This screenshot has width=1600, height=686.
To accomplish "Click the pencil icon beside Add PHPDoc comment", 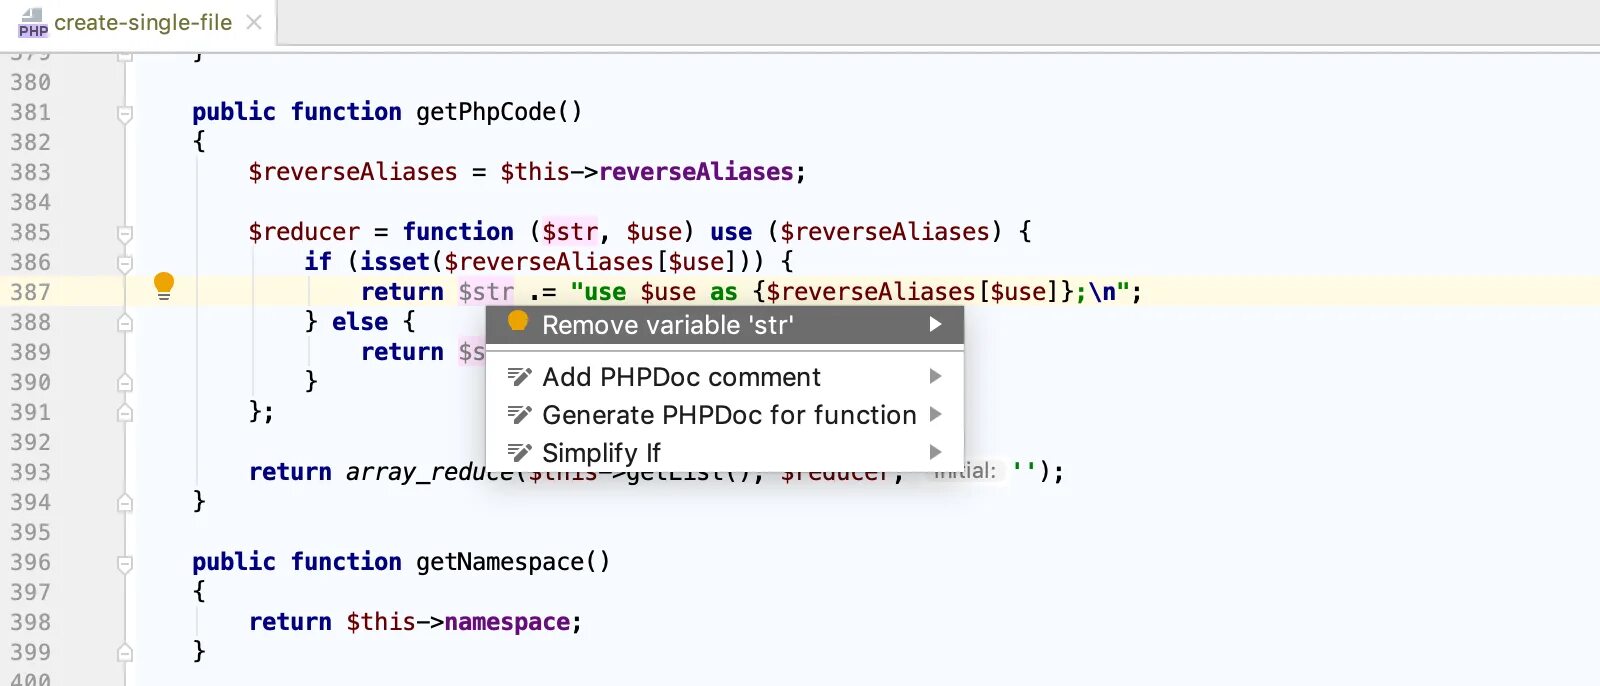I will pyautogui.click(x=519, y=377).
